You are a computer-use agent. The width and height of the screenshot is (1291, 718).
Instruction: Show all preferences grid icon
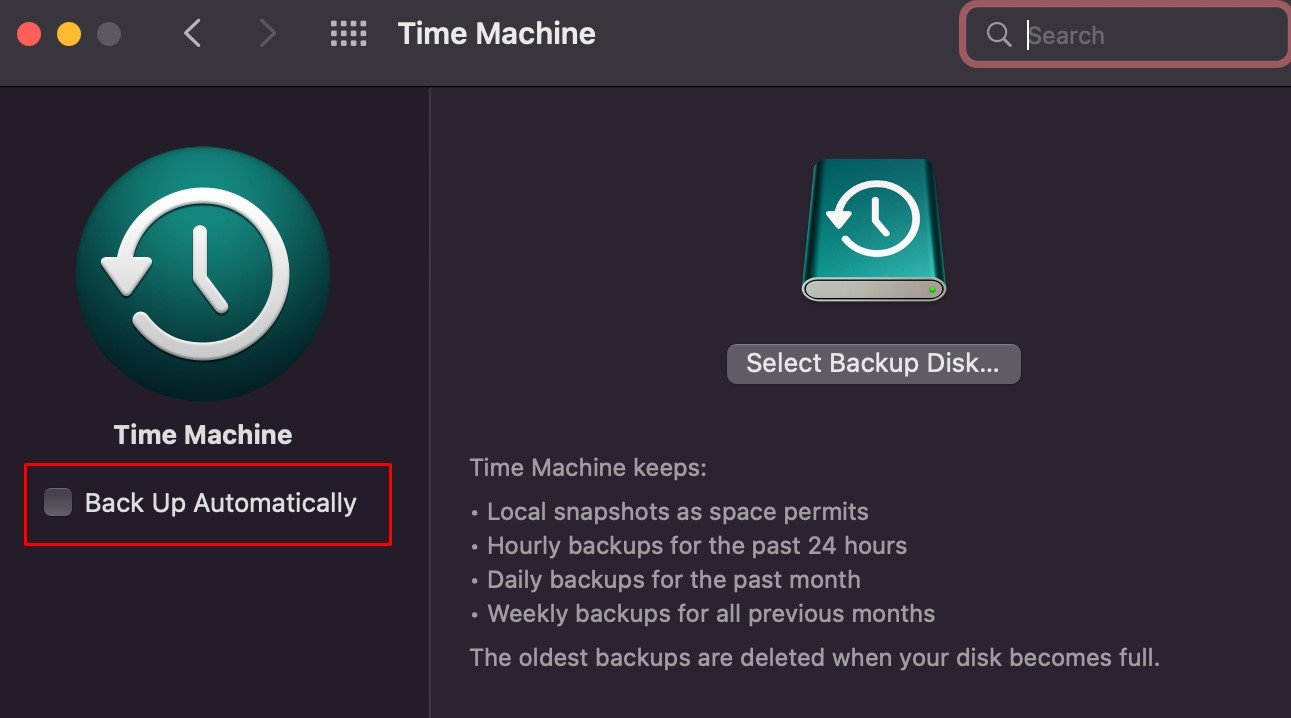click(348, 34)
